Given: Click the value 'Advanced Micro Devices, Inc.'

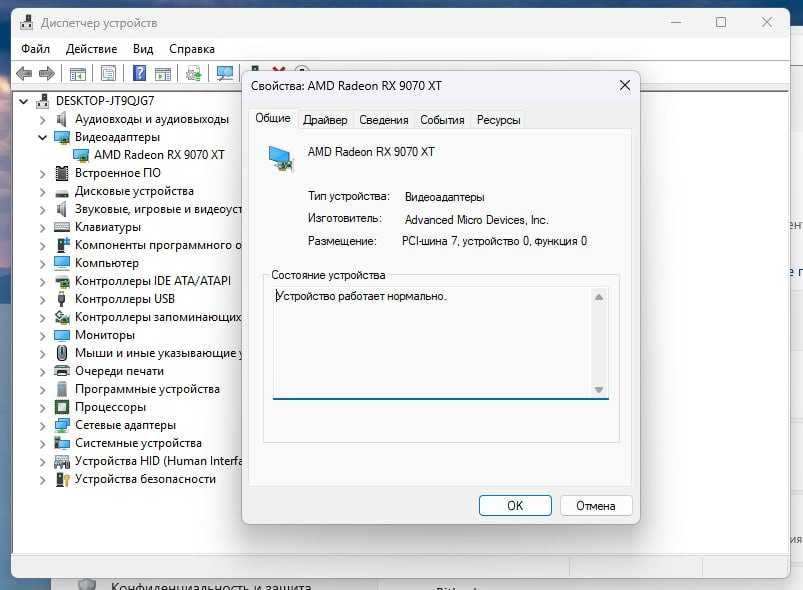Looking at the screenshot, I should click(476, 220).
